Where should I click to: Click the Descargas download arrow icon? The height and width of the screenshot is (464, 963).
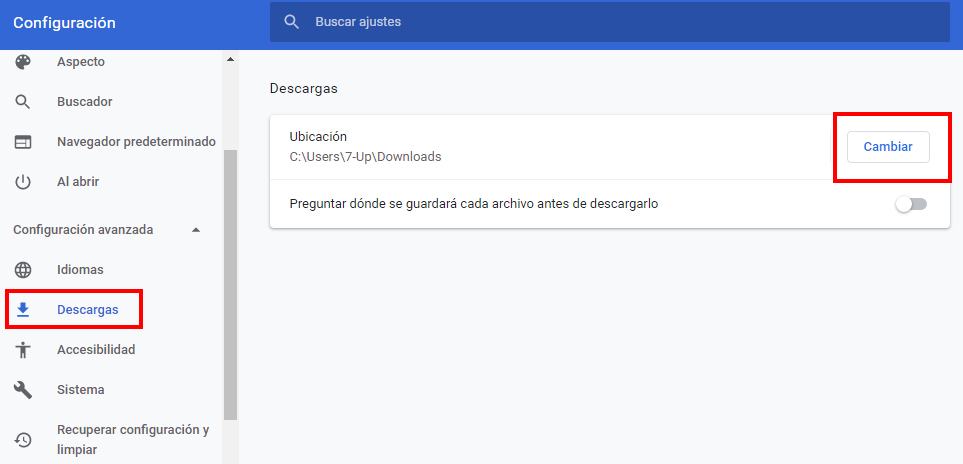[x=23, y=310]
